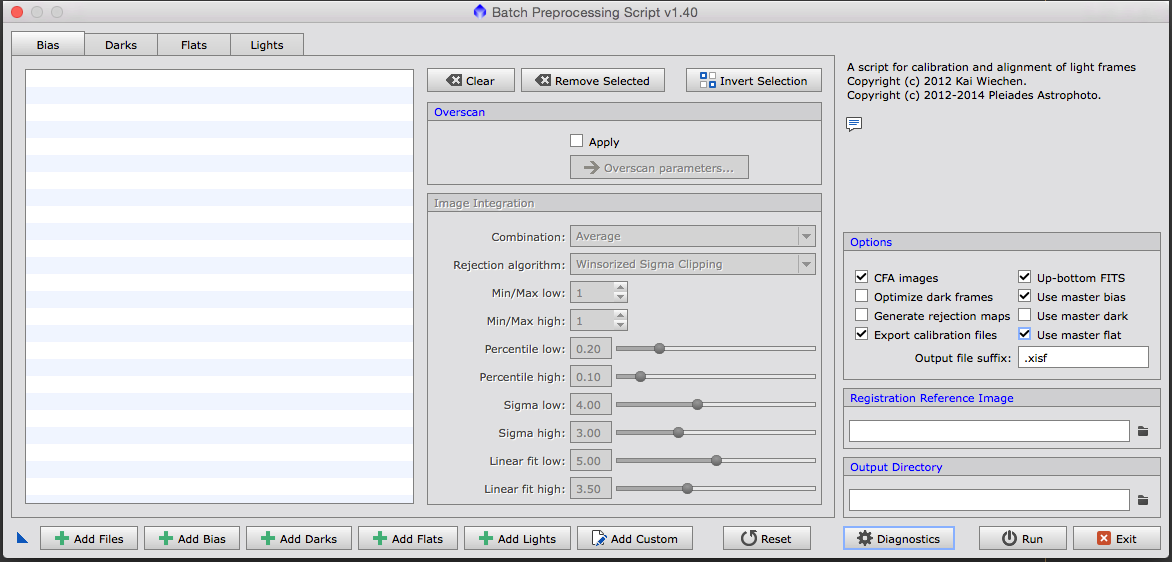1172x562 pixels.
Task: Click Remove Selected button
Action: 593,81
